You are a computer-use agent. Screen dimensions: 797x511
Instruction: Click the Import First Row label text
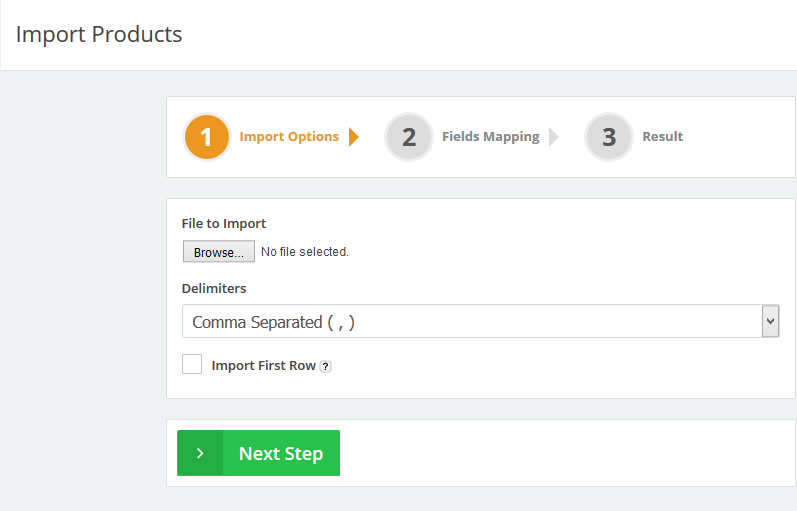[x=263, y=366]
